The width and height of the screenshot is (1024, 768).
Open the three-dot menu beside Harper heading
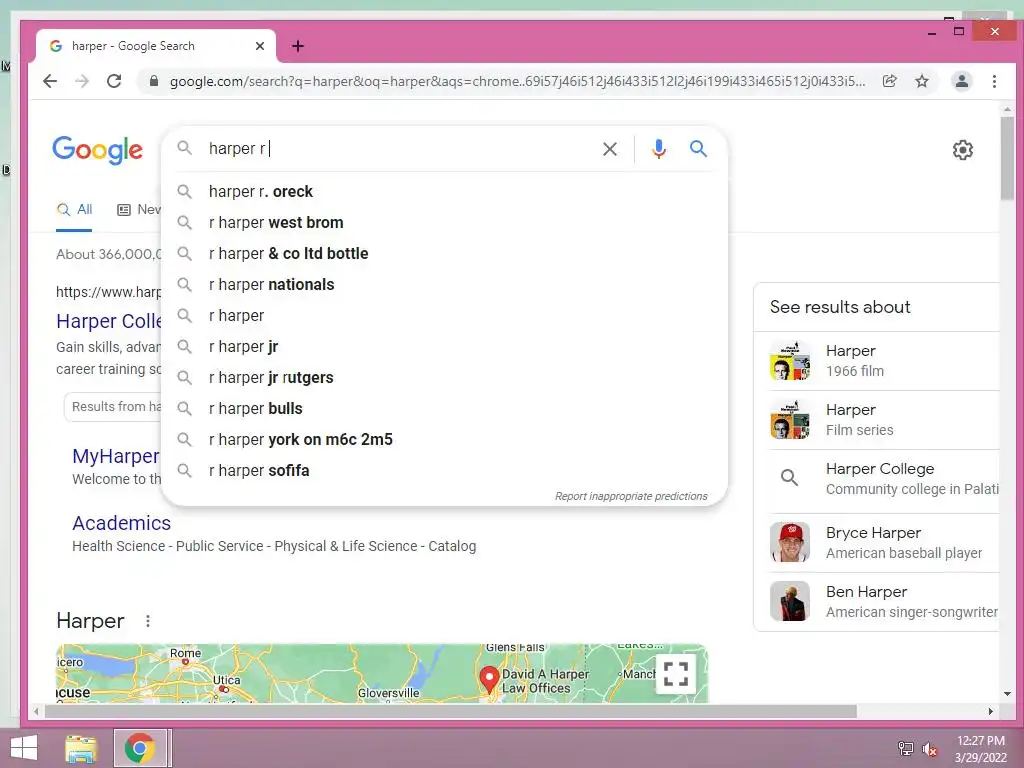point(148,621)
